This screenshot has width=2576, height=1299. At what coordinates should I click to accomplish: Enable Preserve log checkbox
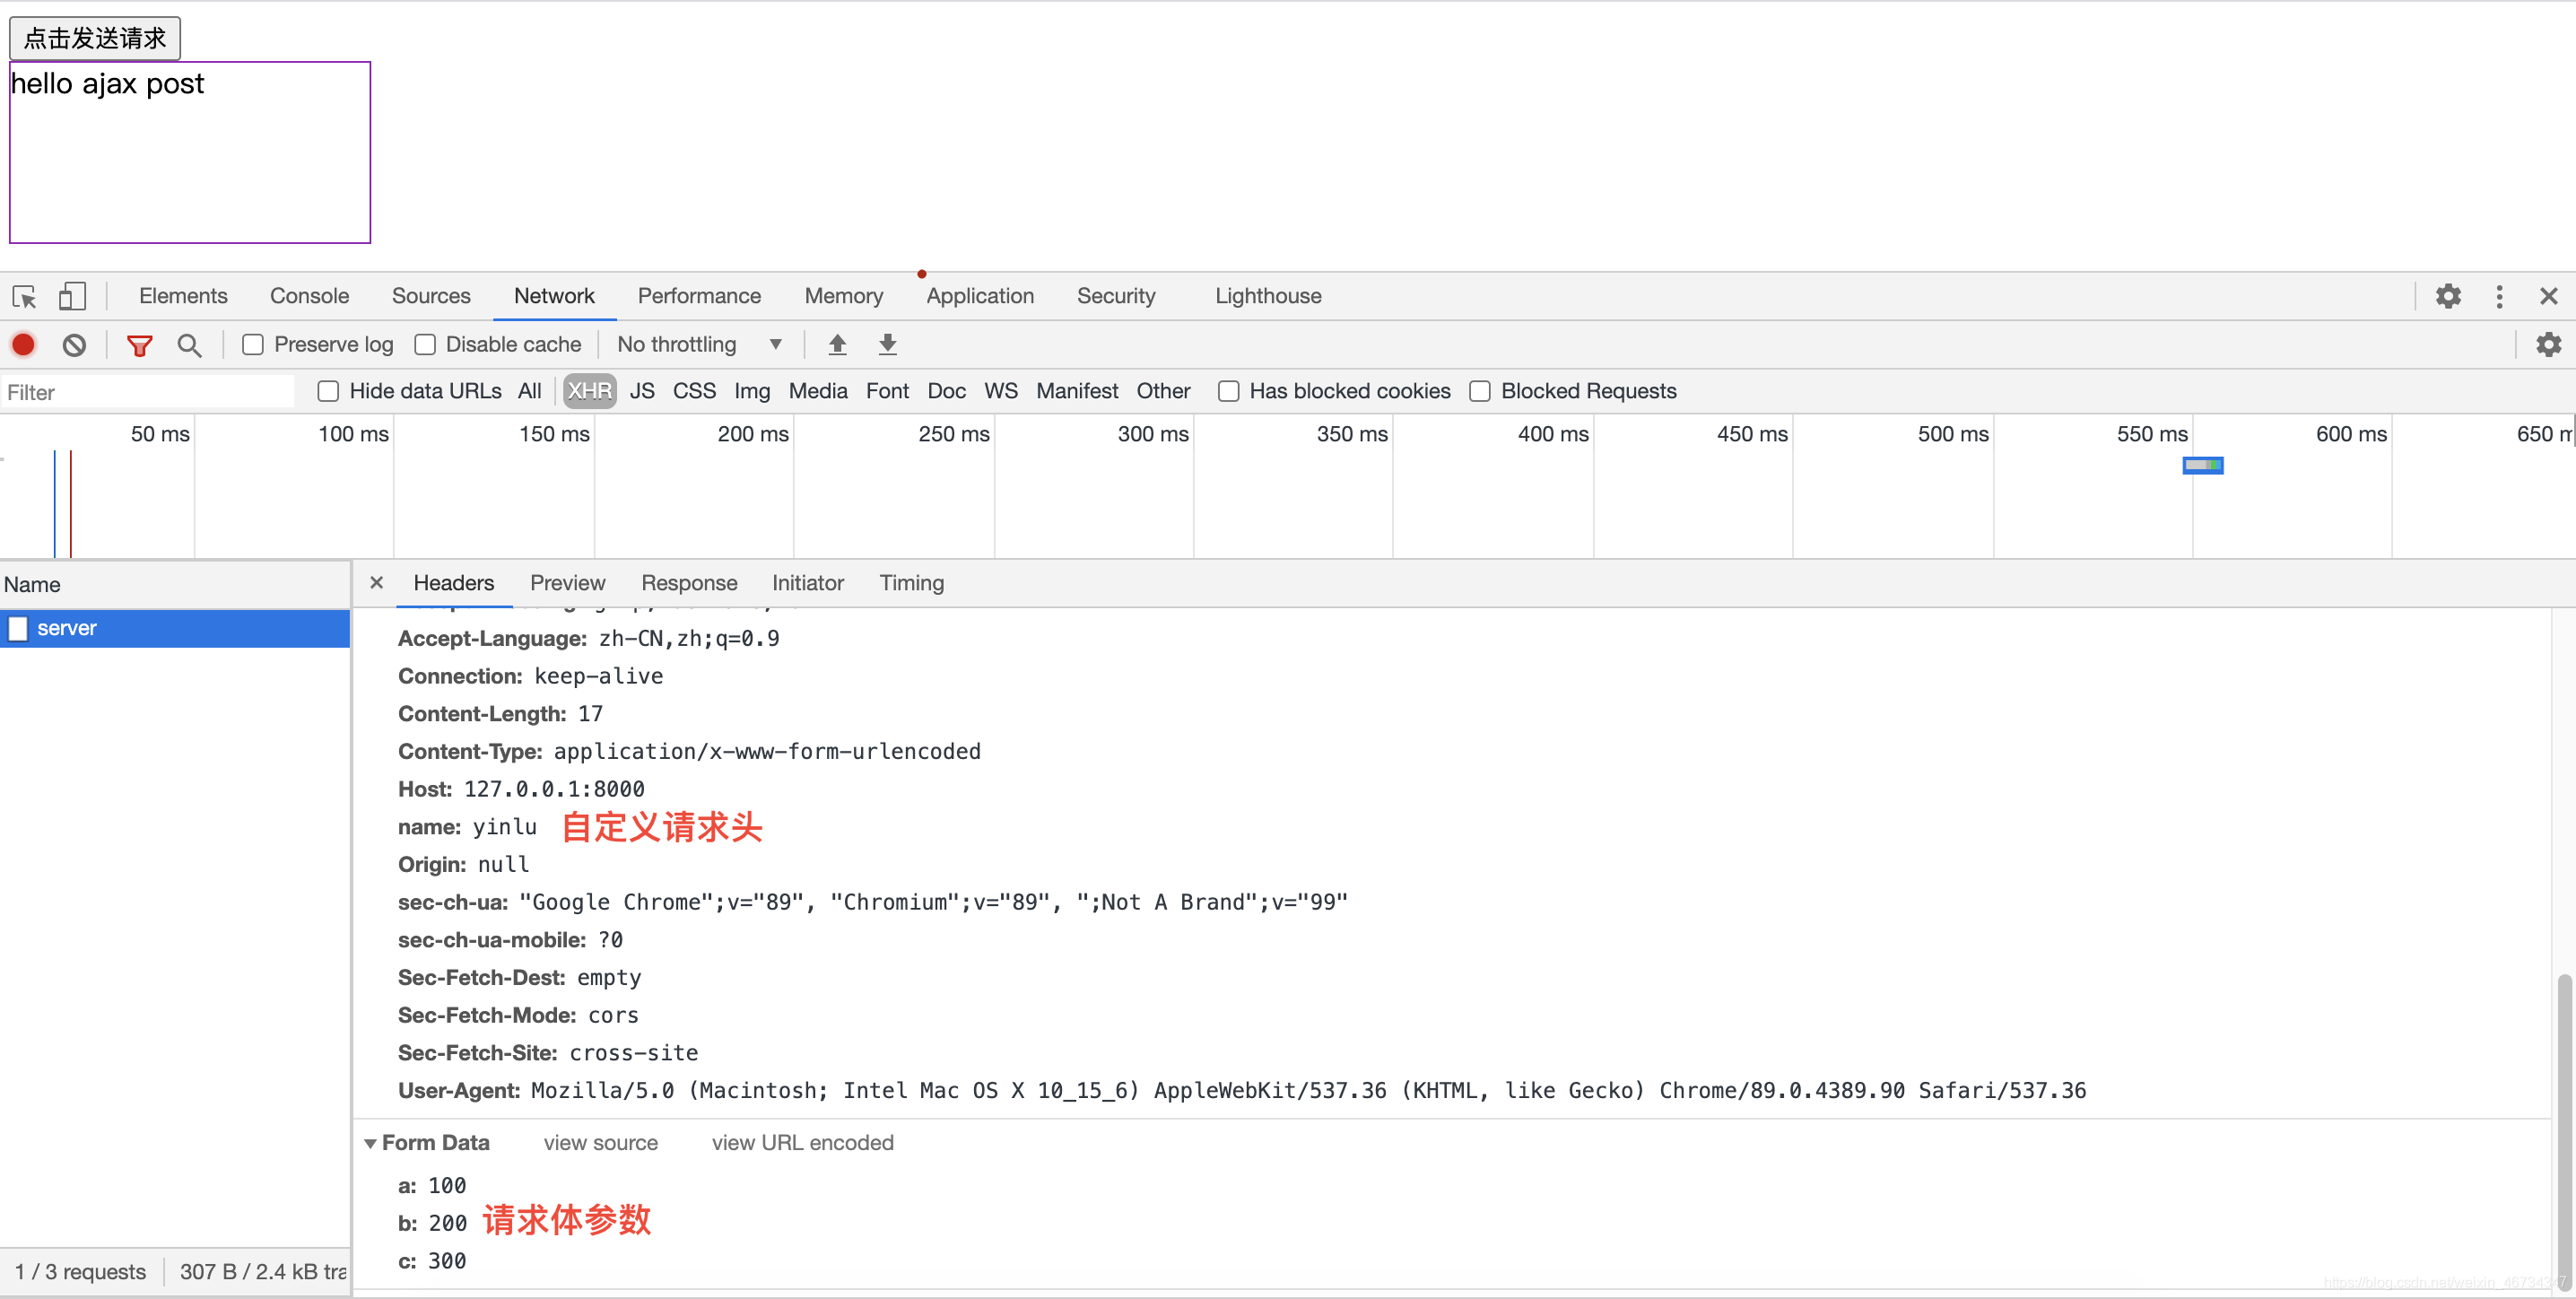pyautogui.click(x=253, y=345)
